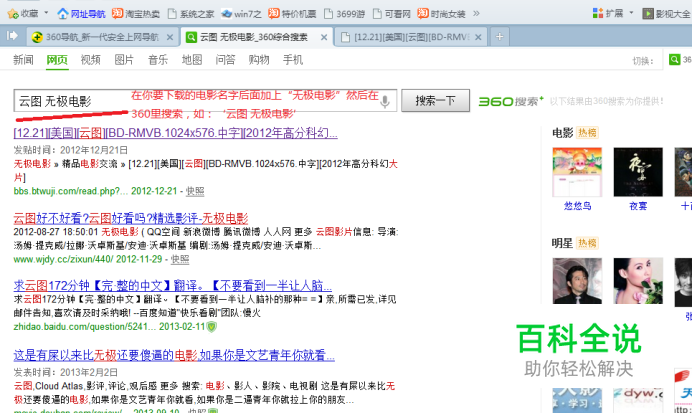Click the 热榜 badge next to 明星
The height and width of the screenshot is (413, 692).
(587, 243)
